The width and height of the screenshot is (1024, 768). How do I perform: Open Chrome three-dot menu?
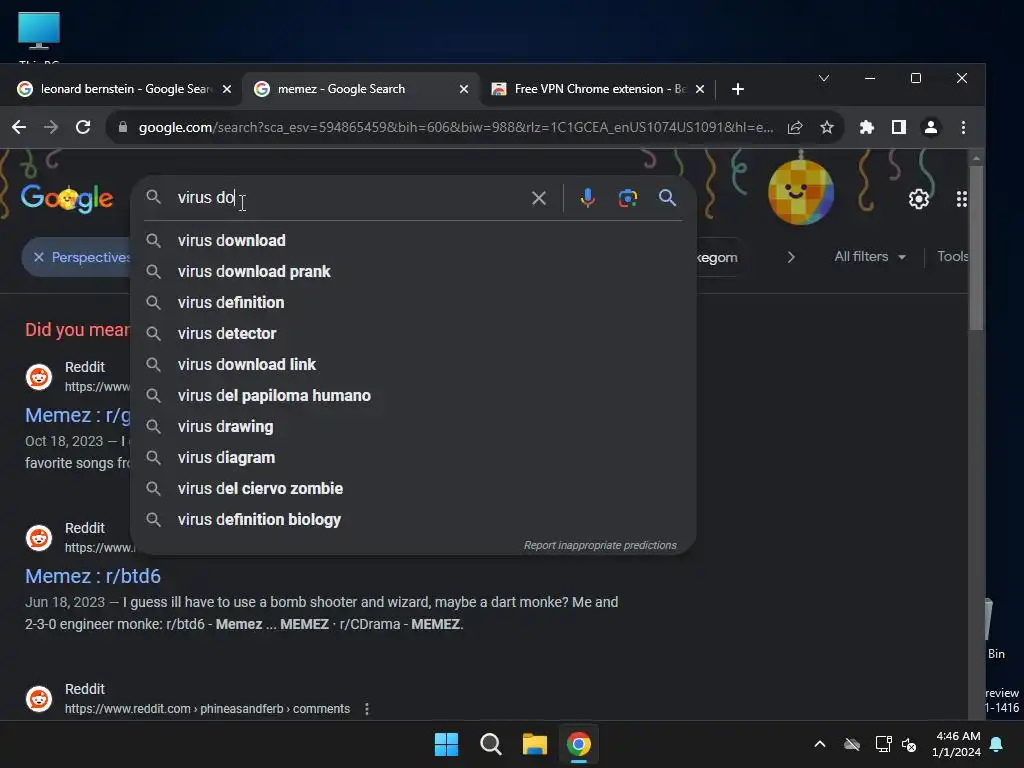pyautogui.click(x=963, y=127)
